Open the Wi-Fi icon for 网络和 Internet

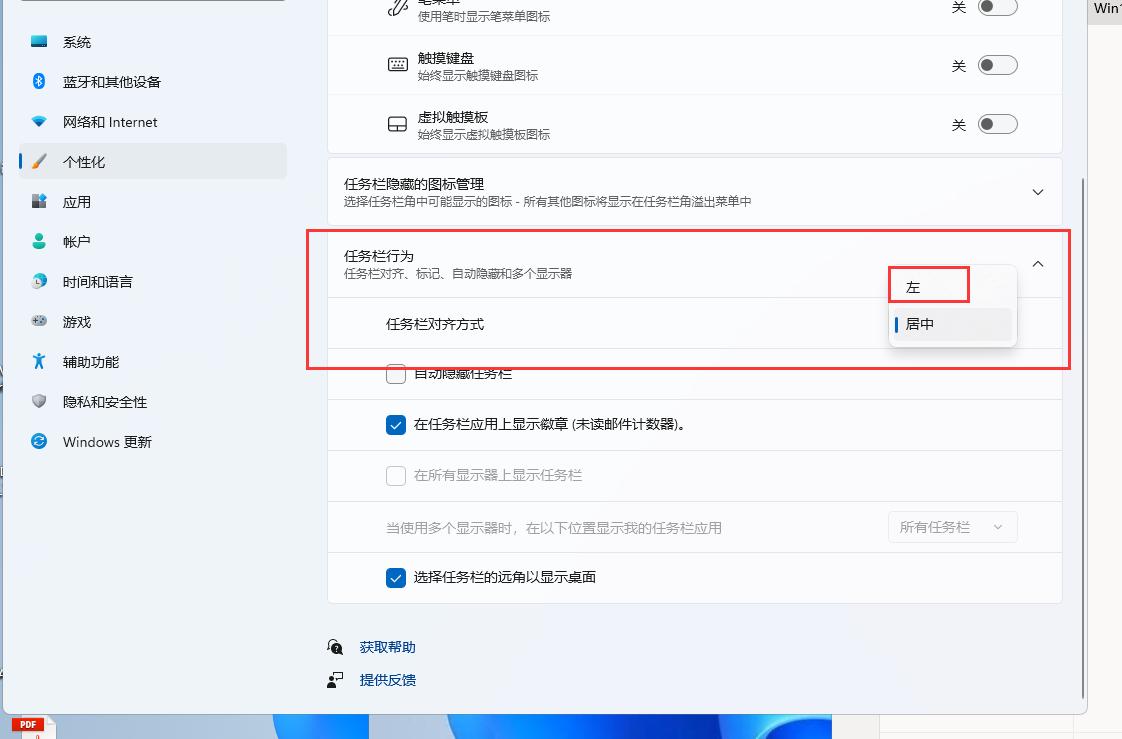[x=39, y=122]
